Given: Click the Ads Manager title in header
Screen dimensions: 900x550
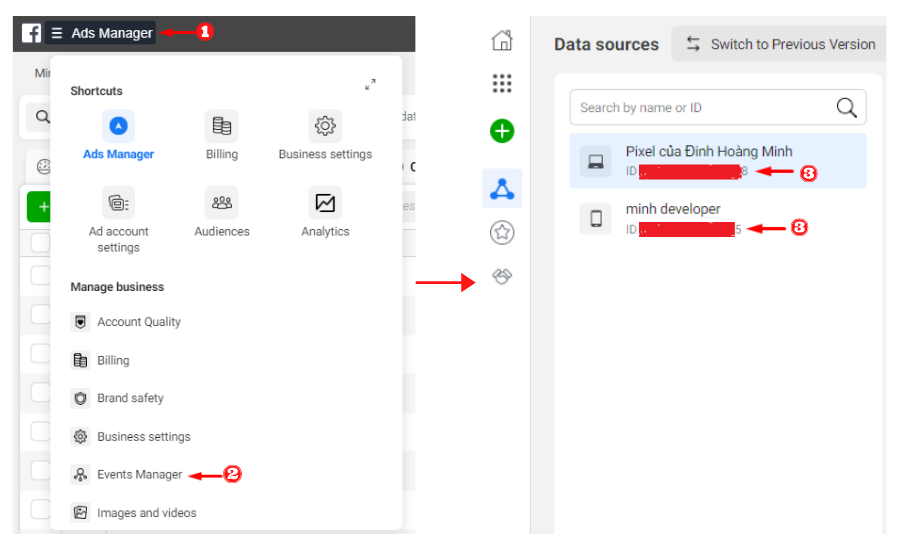Looking at the screenshot, I should (x=112, y=33).
